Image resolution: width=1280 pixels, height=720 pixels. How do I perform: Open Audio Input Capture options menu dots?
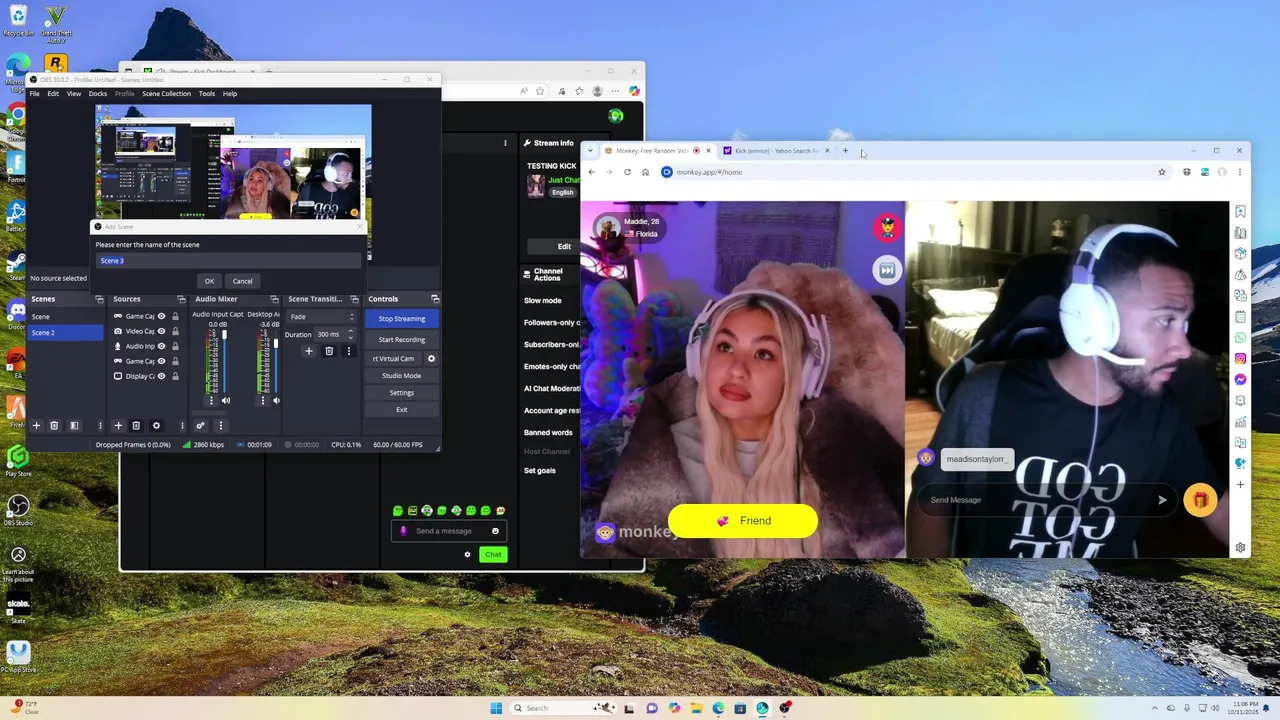coord(212,400)
